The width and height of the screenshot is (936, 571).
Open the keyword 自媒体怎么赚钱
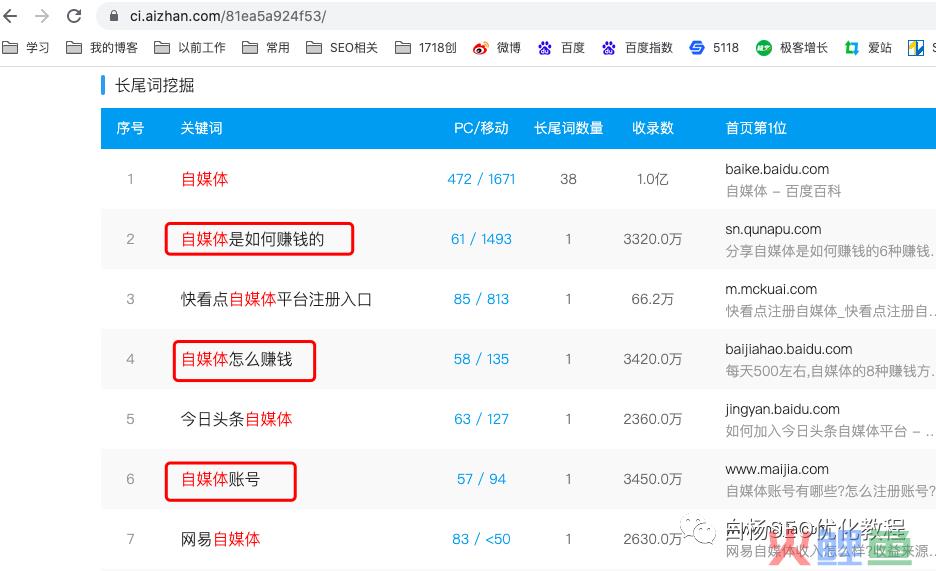[x=236, y=359]
